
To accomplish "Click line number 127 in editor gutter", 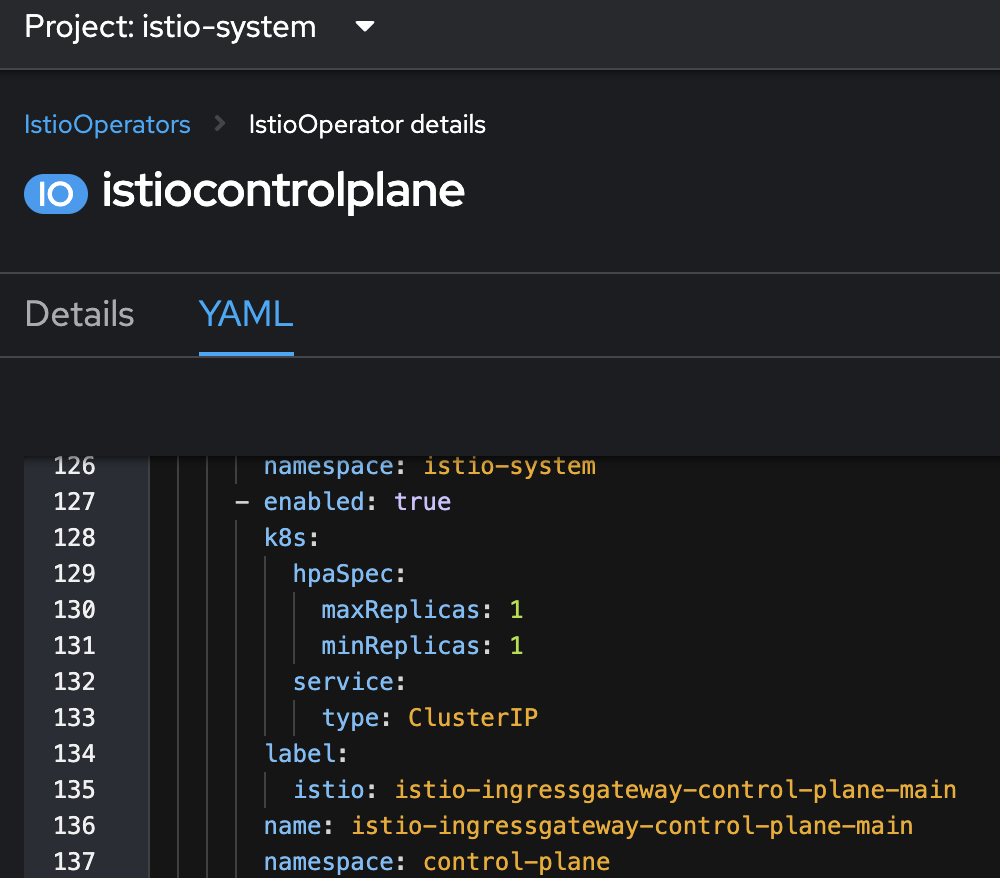I will (x=75, y=502).
